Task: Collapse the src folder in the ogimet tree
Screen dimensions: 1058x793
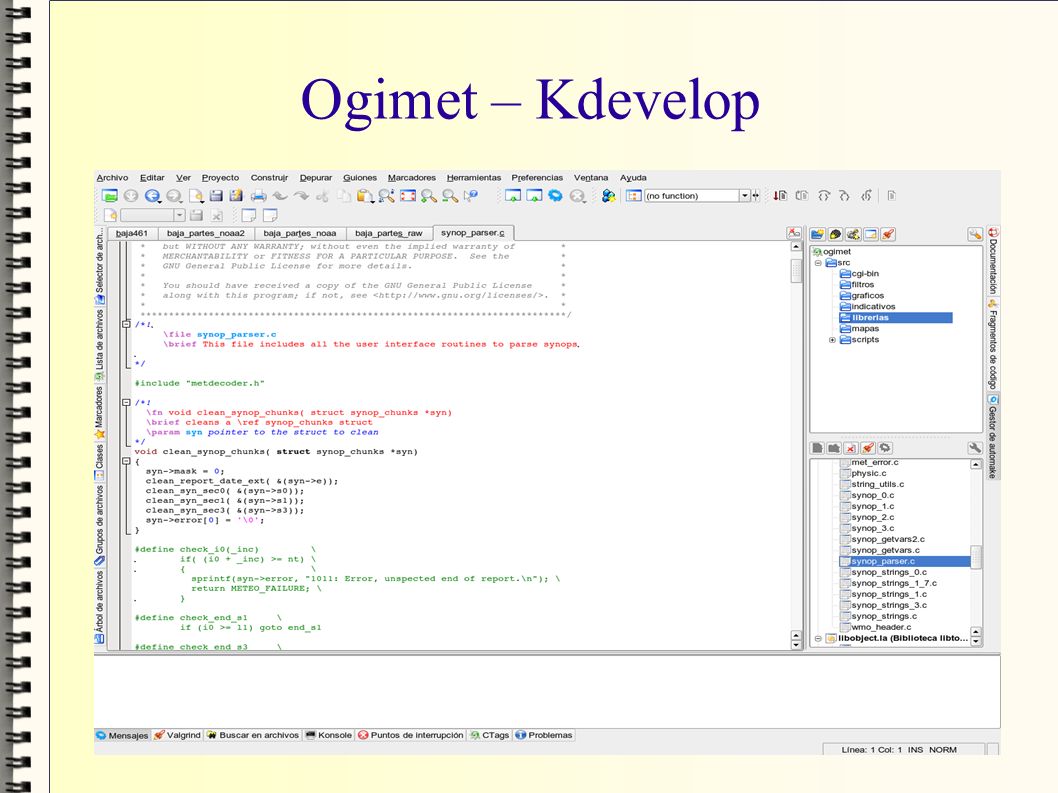Action: 818,263
